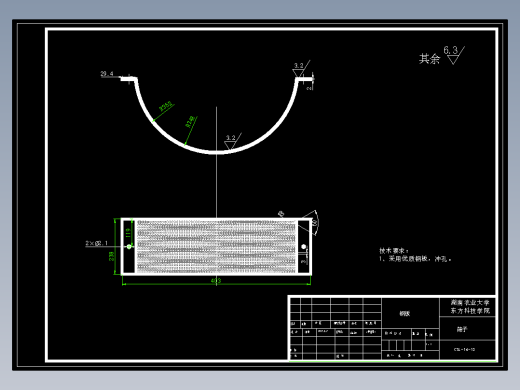Click the technical requirement line 1 text

coord(415,259)
